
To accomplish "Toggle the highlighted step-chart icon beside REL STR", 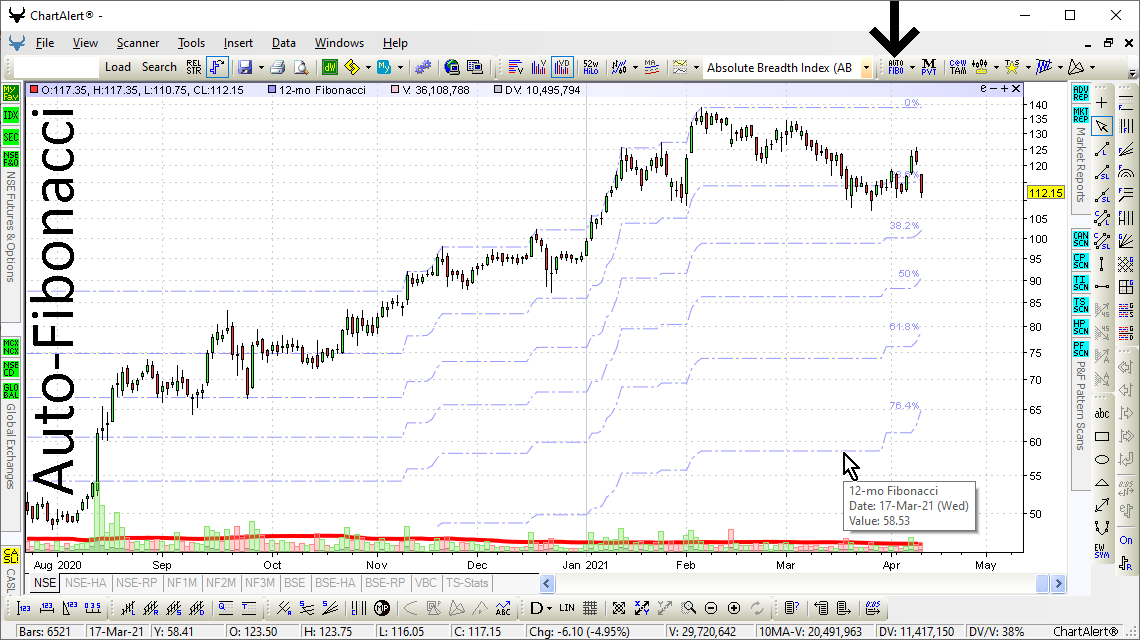I will (x=217, y=68).
